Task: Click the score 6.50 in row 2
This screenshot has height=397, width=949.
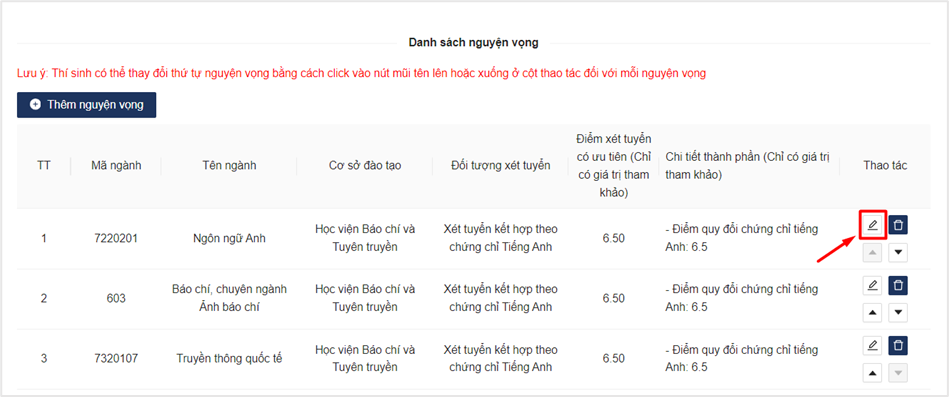Action: pyautogui.click(x=614, y=298)
